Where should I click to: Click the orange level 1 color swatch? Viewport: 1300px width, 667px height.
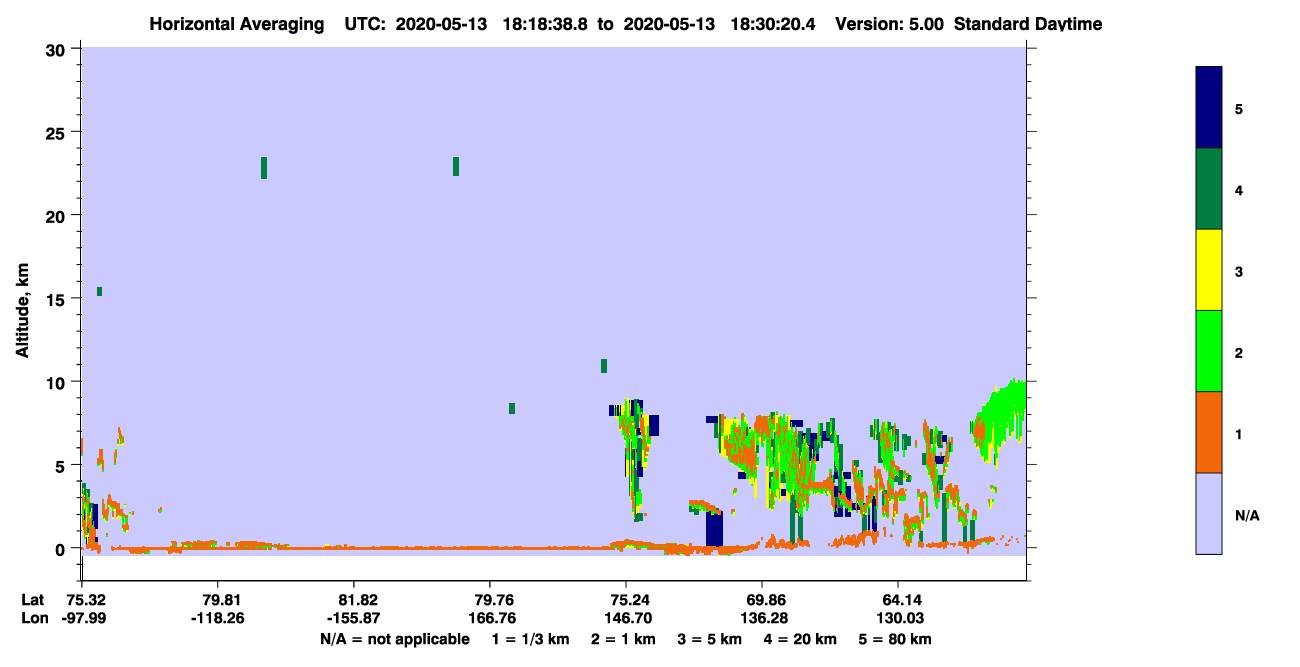click(1209, 432)
